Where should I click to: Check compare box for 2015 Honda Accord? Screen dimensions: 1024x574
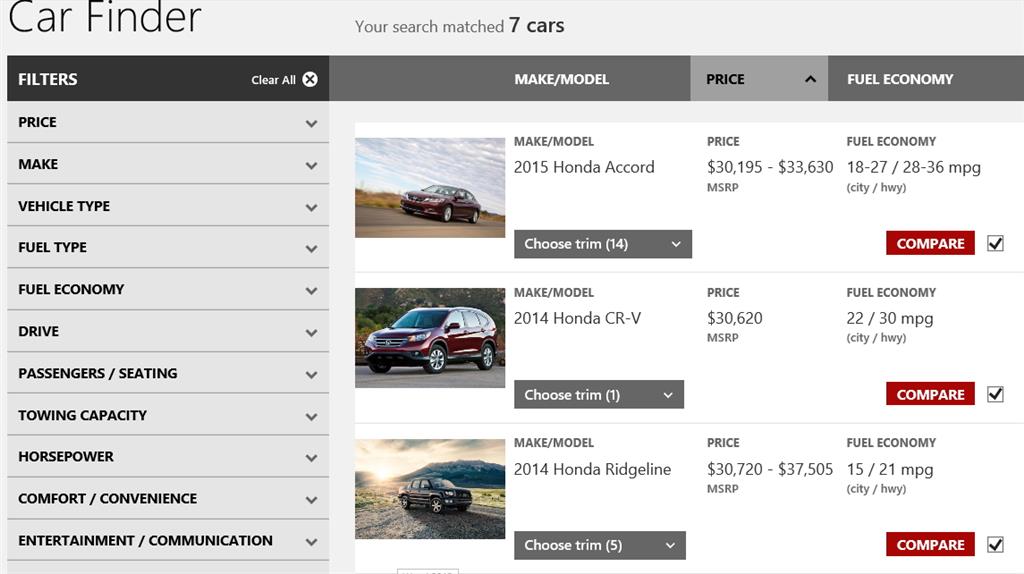(995, 244)
